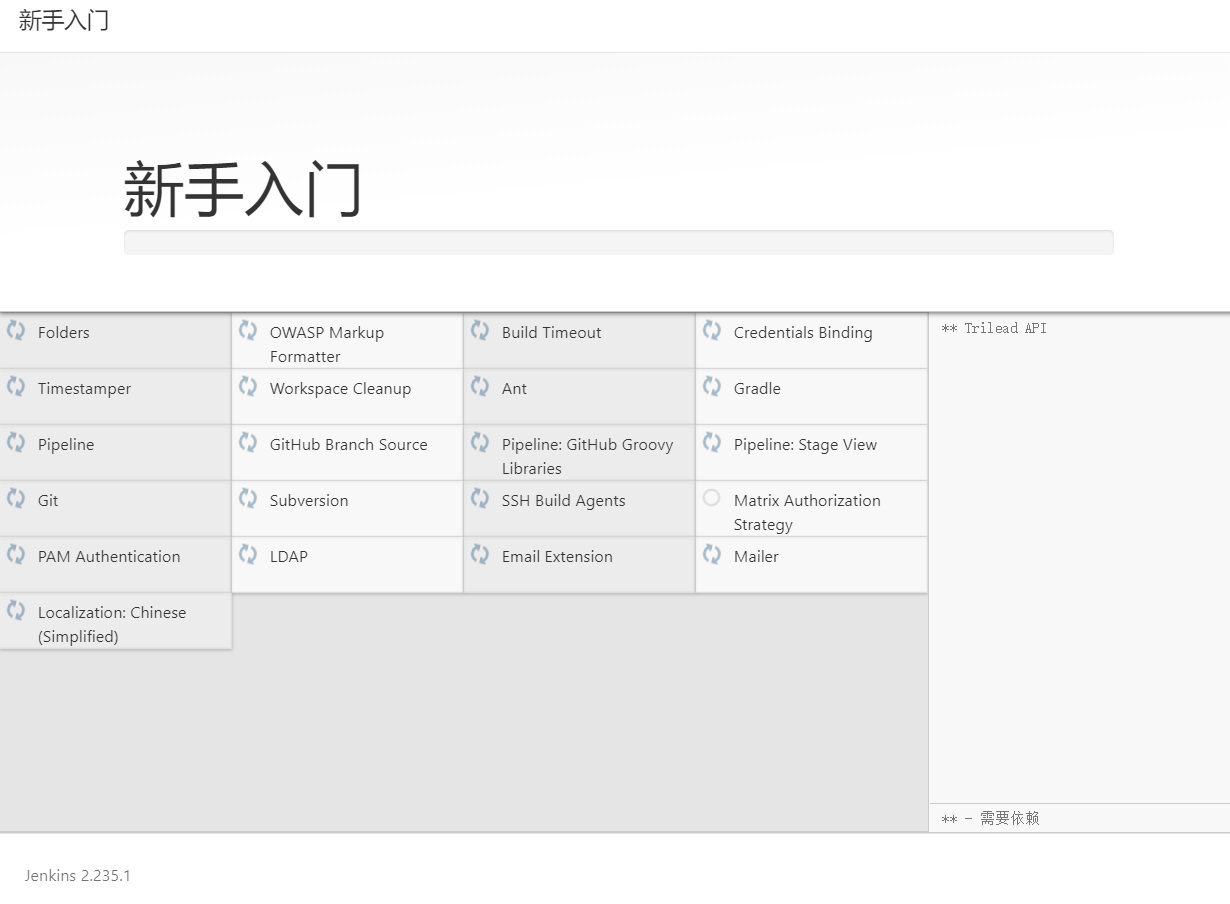Click the pending circle icon beside Matrix Authorization Strategy
Screen dimensions: 1230x904
click(x=711, y=498)
